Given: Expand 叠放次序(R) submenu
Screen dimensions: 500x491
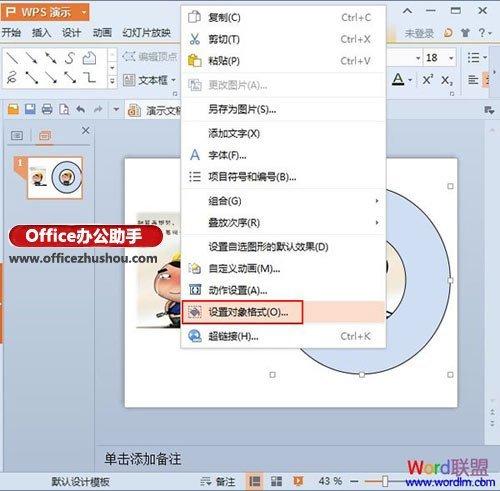Looking at the screenshot, I should click(x=284, y=222).
